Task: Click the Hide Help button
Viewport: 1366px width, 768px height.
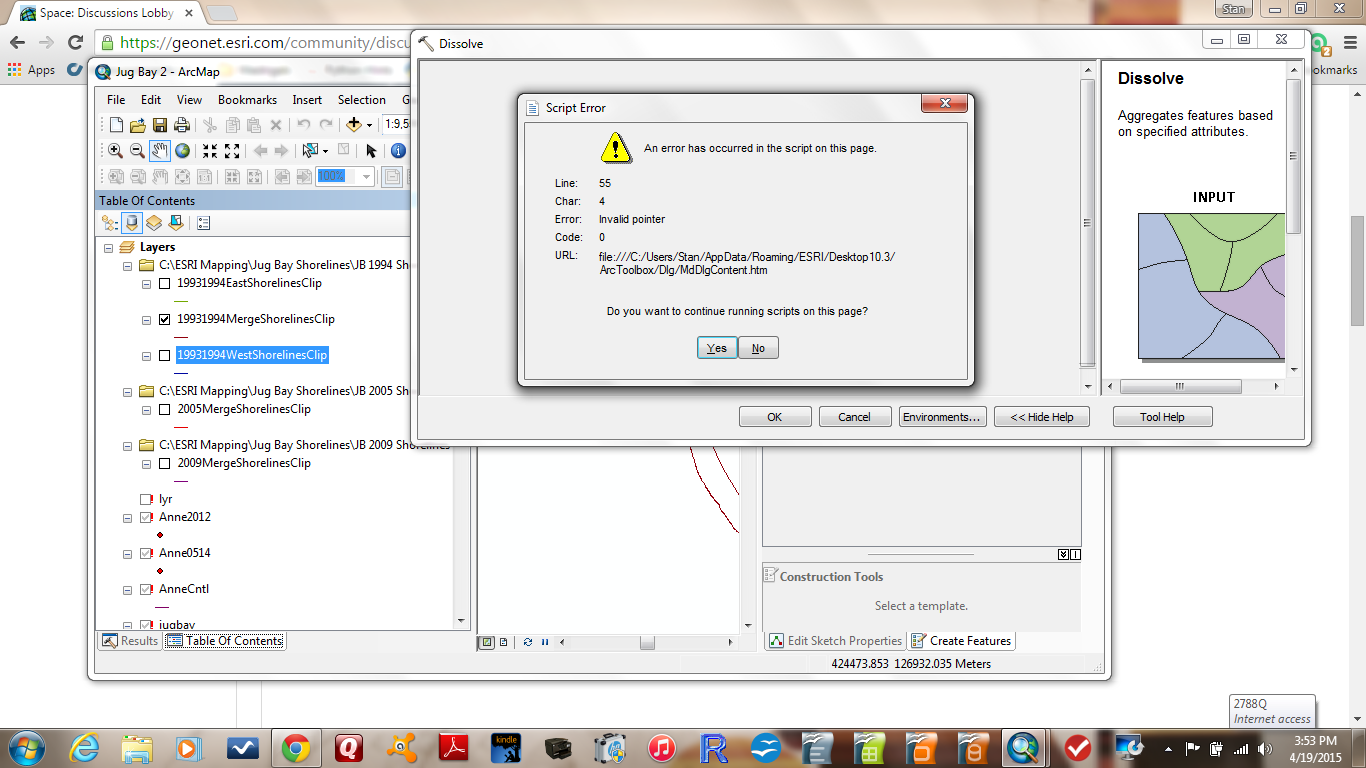Action: tap(1042, 417)
